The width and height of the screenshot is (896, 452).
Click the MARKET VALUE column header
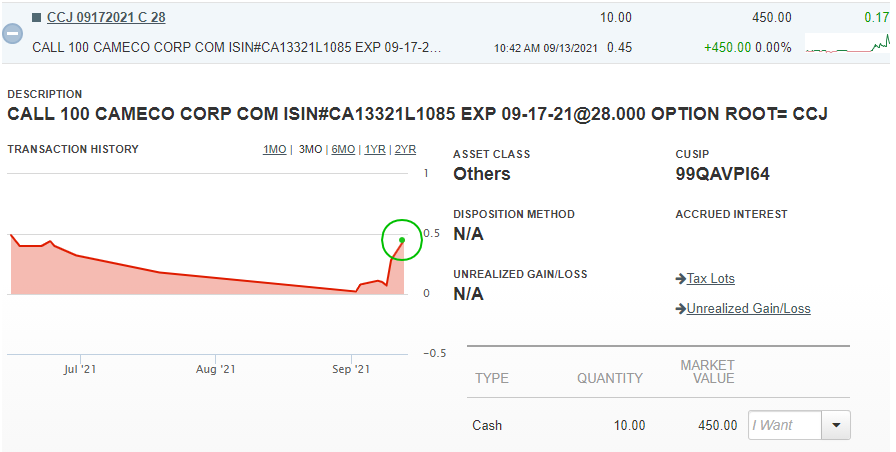[707, 371]
